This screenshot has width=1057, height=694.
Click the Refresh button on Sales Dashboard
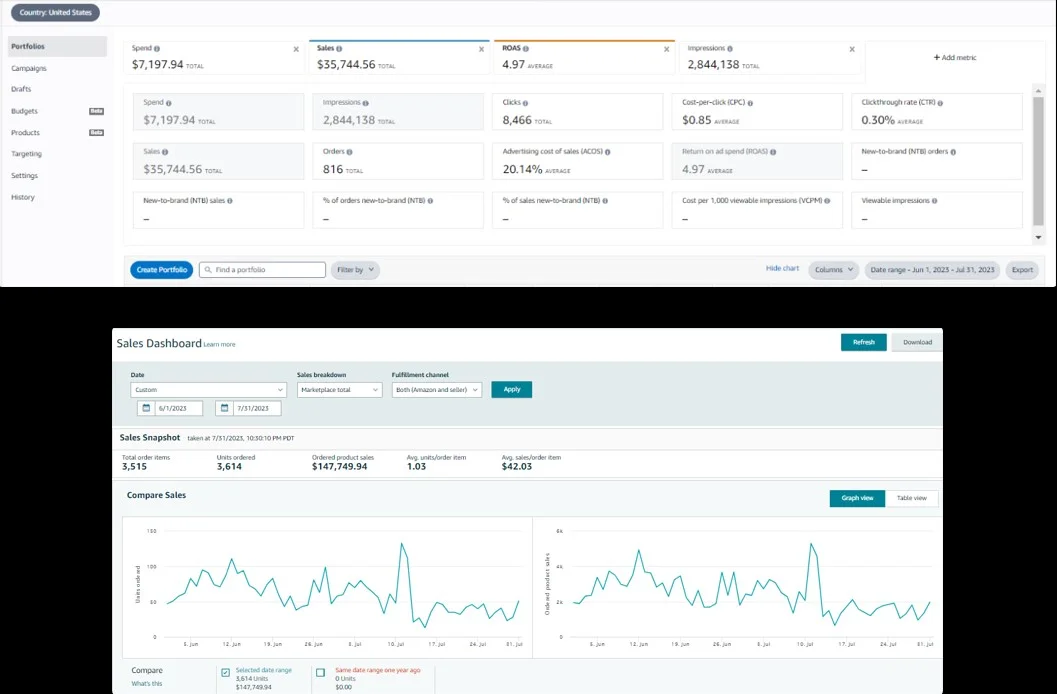point(864,342)
